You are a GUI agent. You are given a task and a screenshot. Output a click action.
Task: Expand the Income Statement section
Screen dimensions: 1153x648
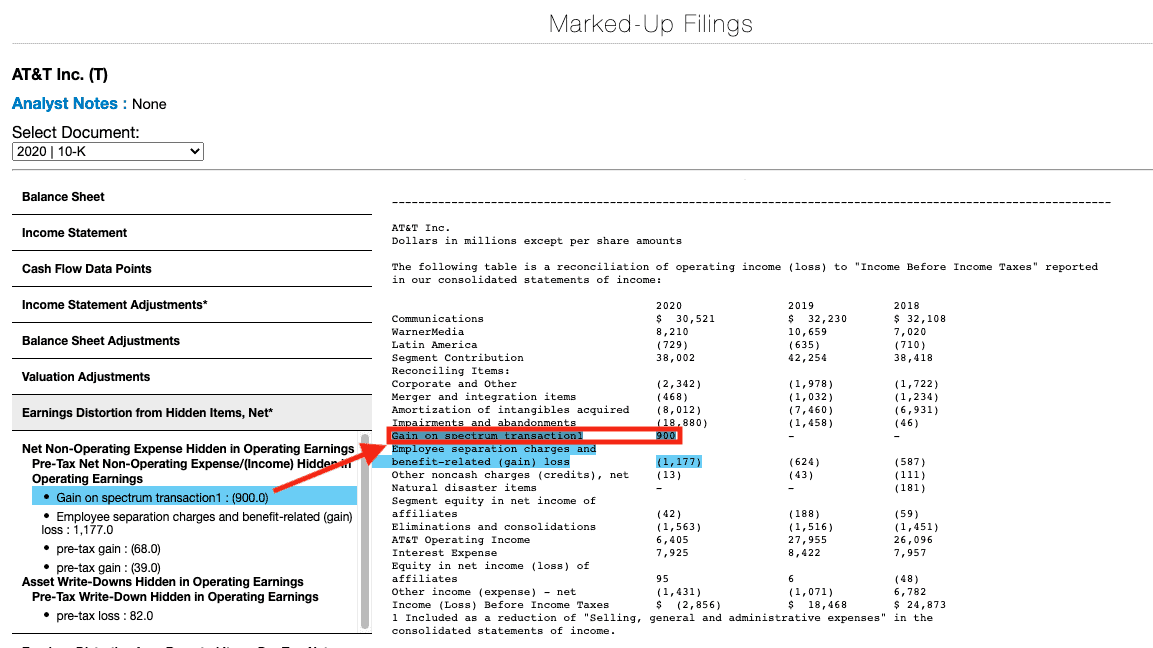tap(192, 233)
